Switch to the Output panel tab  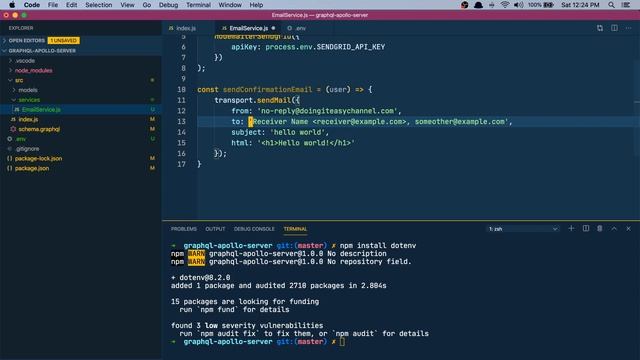pyautogui.click(x=215, y=229)
